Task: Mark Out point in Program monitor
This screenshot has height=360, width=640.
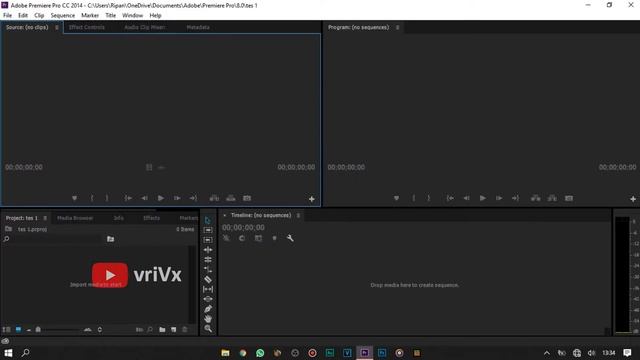Action: pyautogui.click(x=429, y=198)
